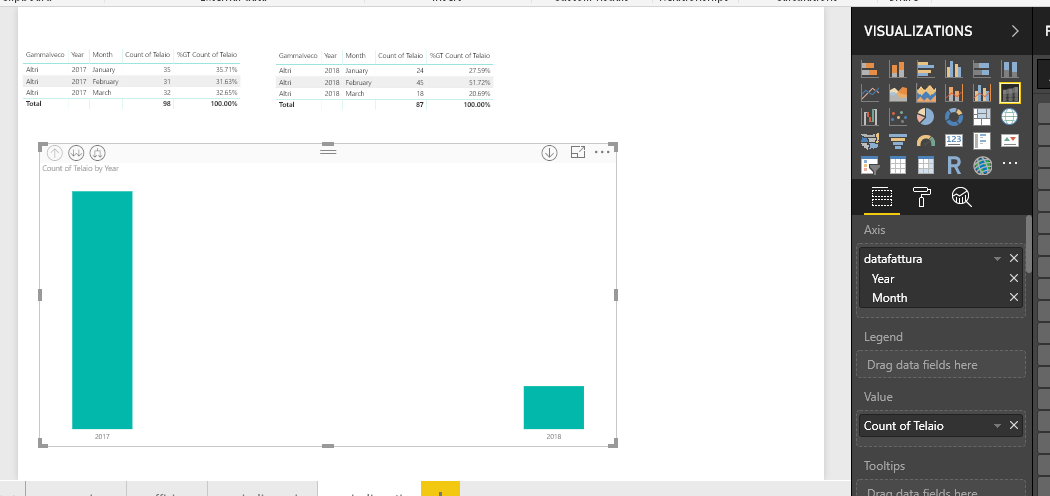Toggle drill down mode on chart
Viewport: 1050px width, 496px height.
(549, 153)
